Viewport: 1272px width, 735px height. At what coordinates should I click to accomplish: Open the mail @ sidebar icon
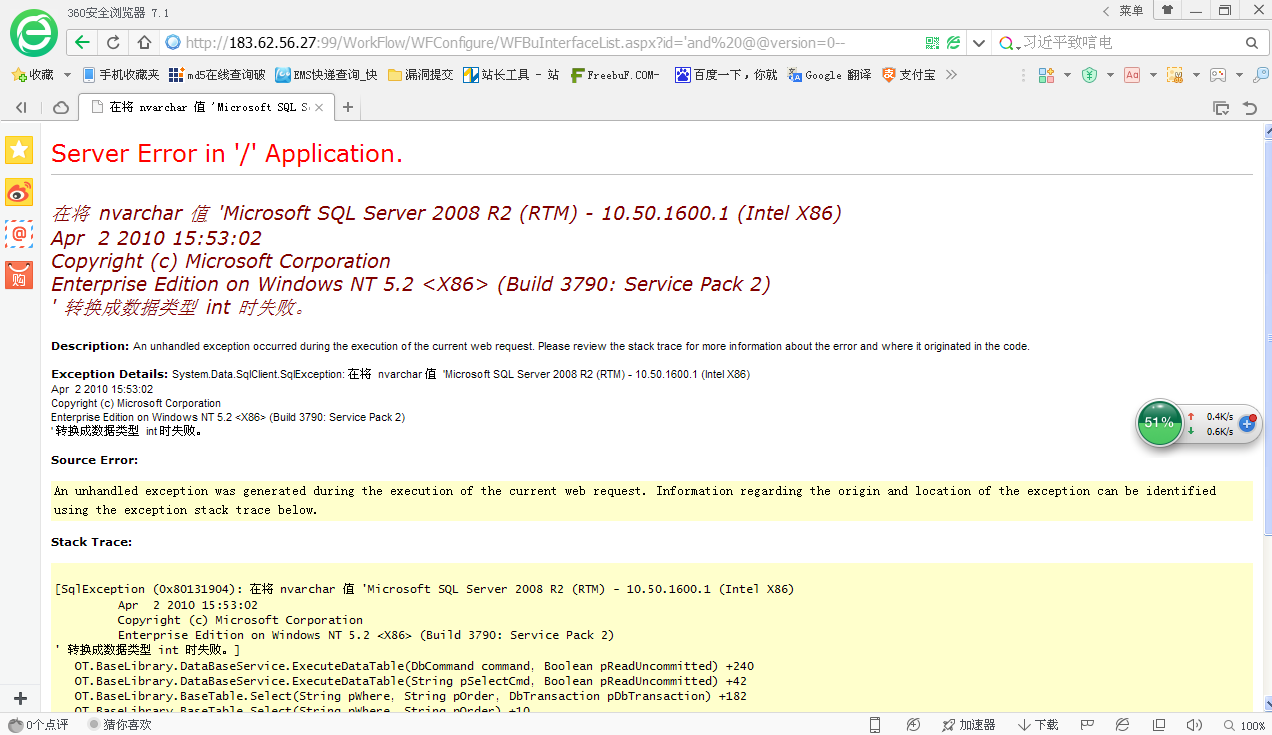click(19, 234)
